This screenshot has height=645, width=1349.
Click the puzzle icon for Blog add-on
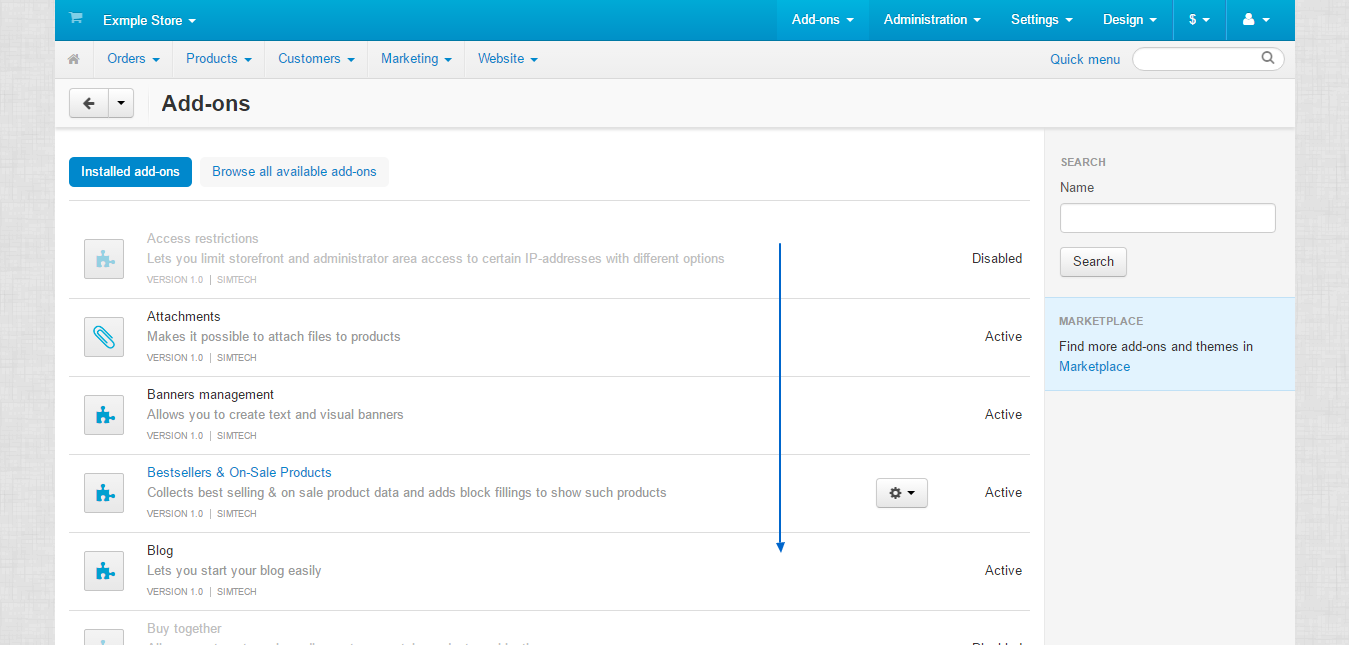pyautogui.click(x=103, y=571)
